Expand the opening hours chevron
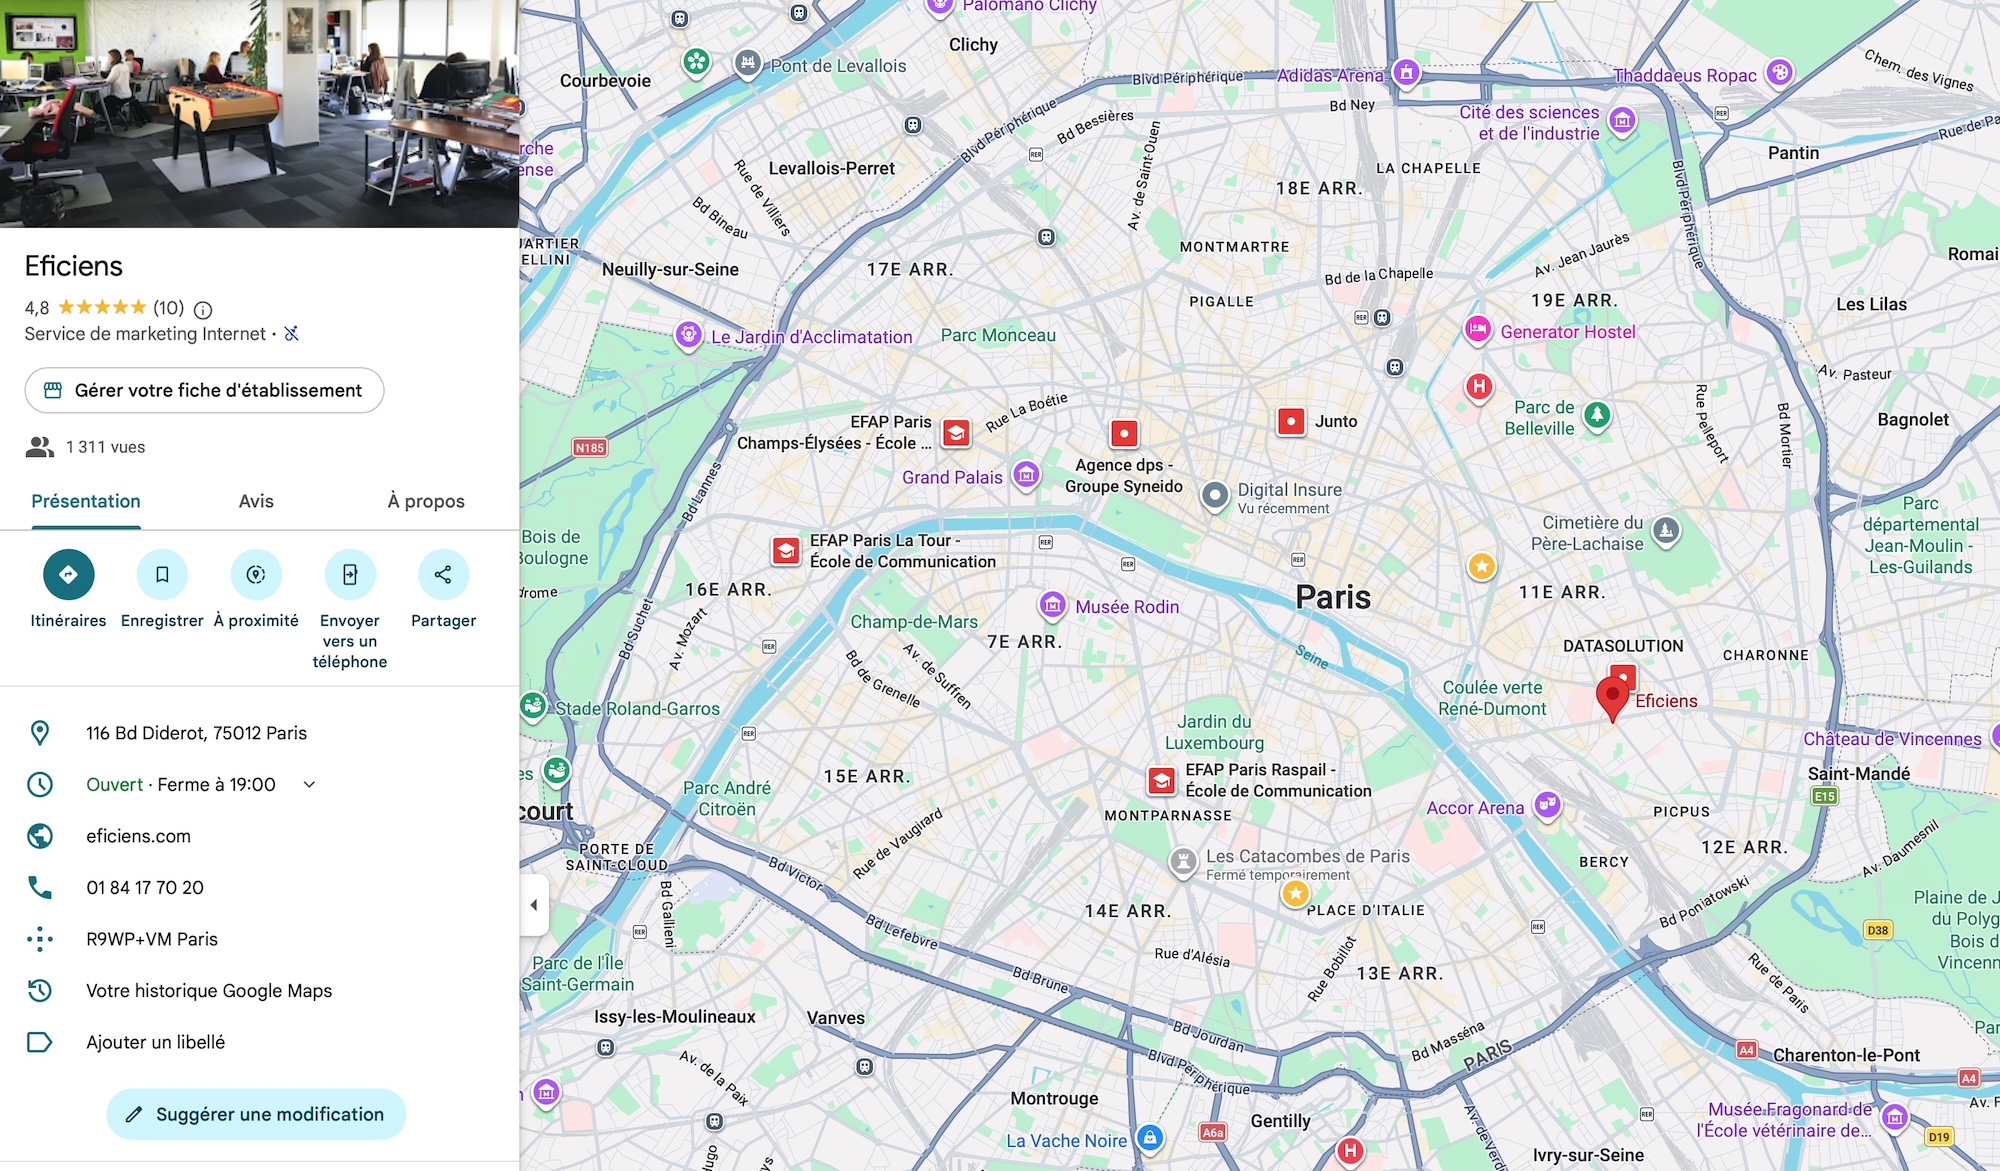 (x=309, y=784)
